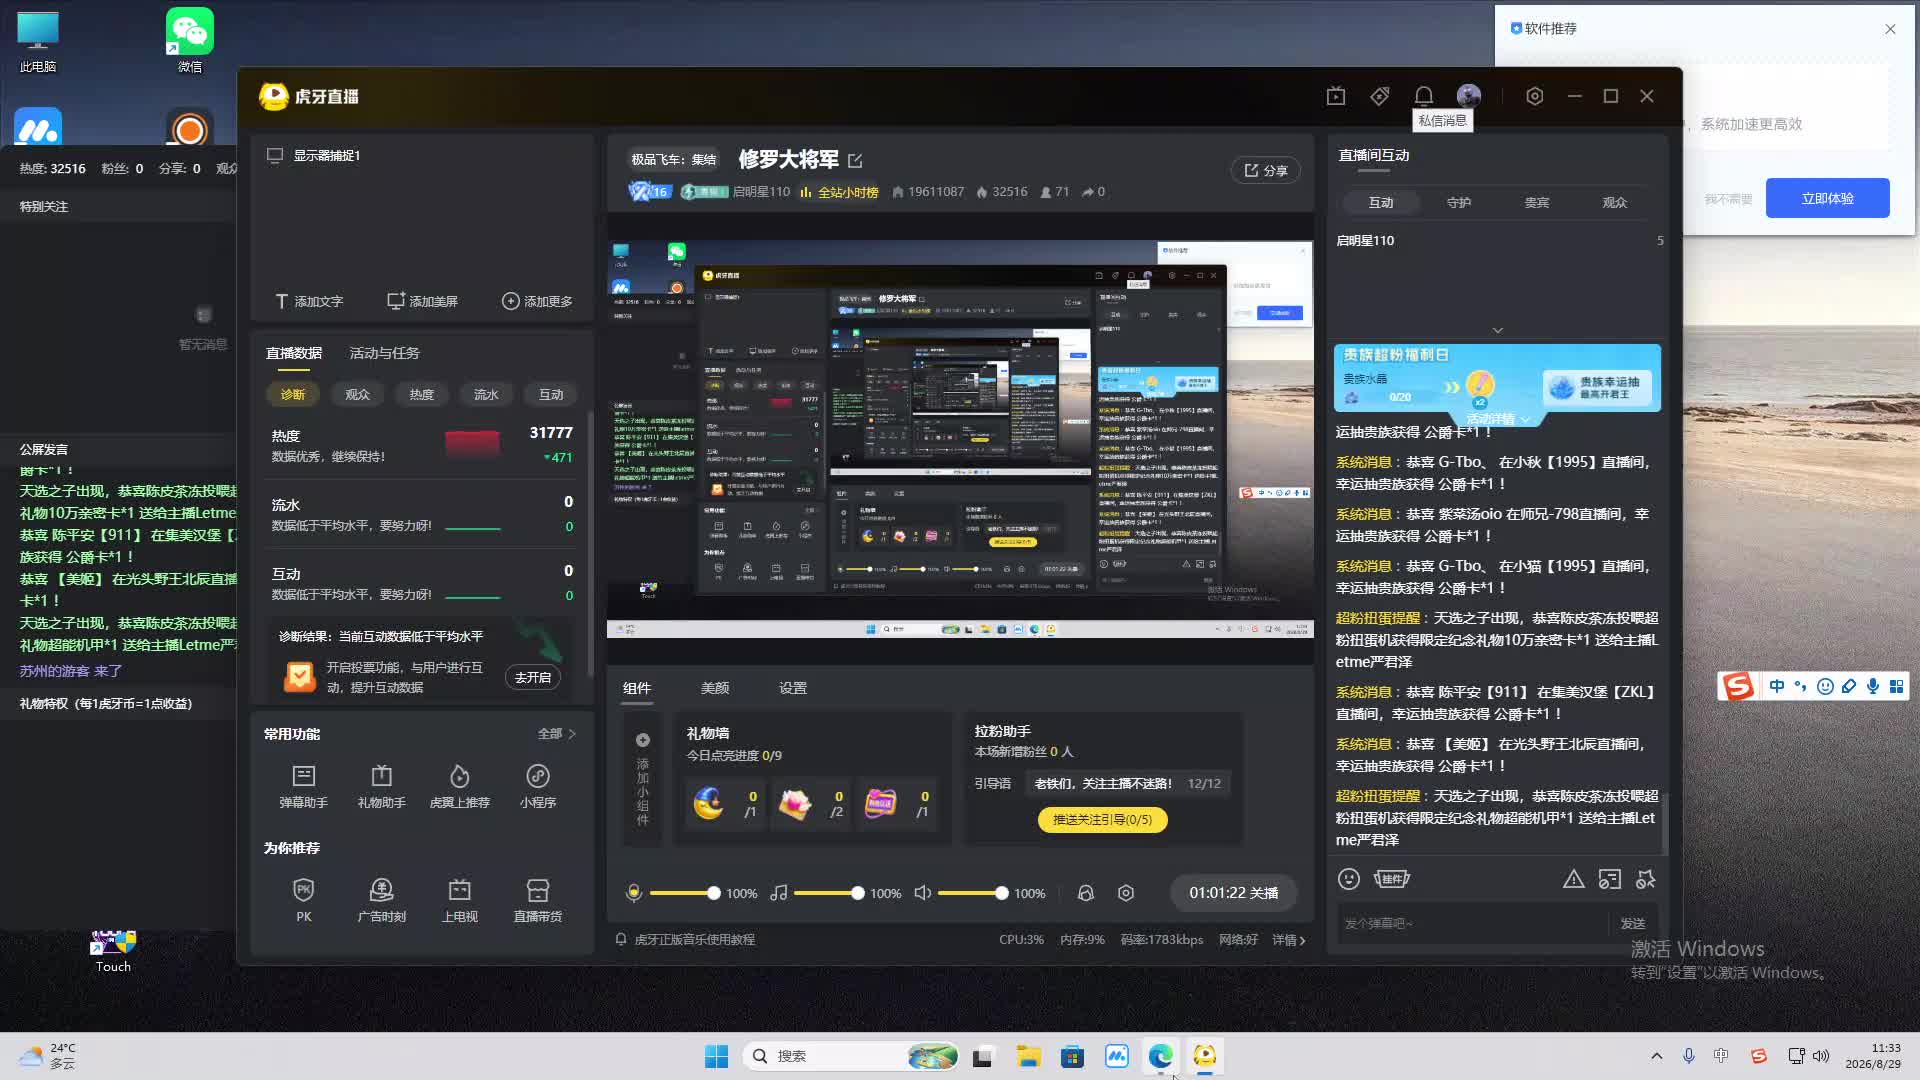This screenshot has height=1080, width=1920.
Task: Adjust music volume slider handle
Action: [x=857, y=893]
